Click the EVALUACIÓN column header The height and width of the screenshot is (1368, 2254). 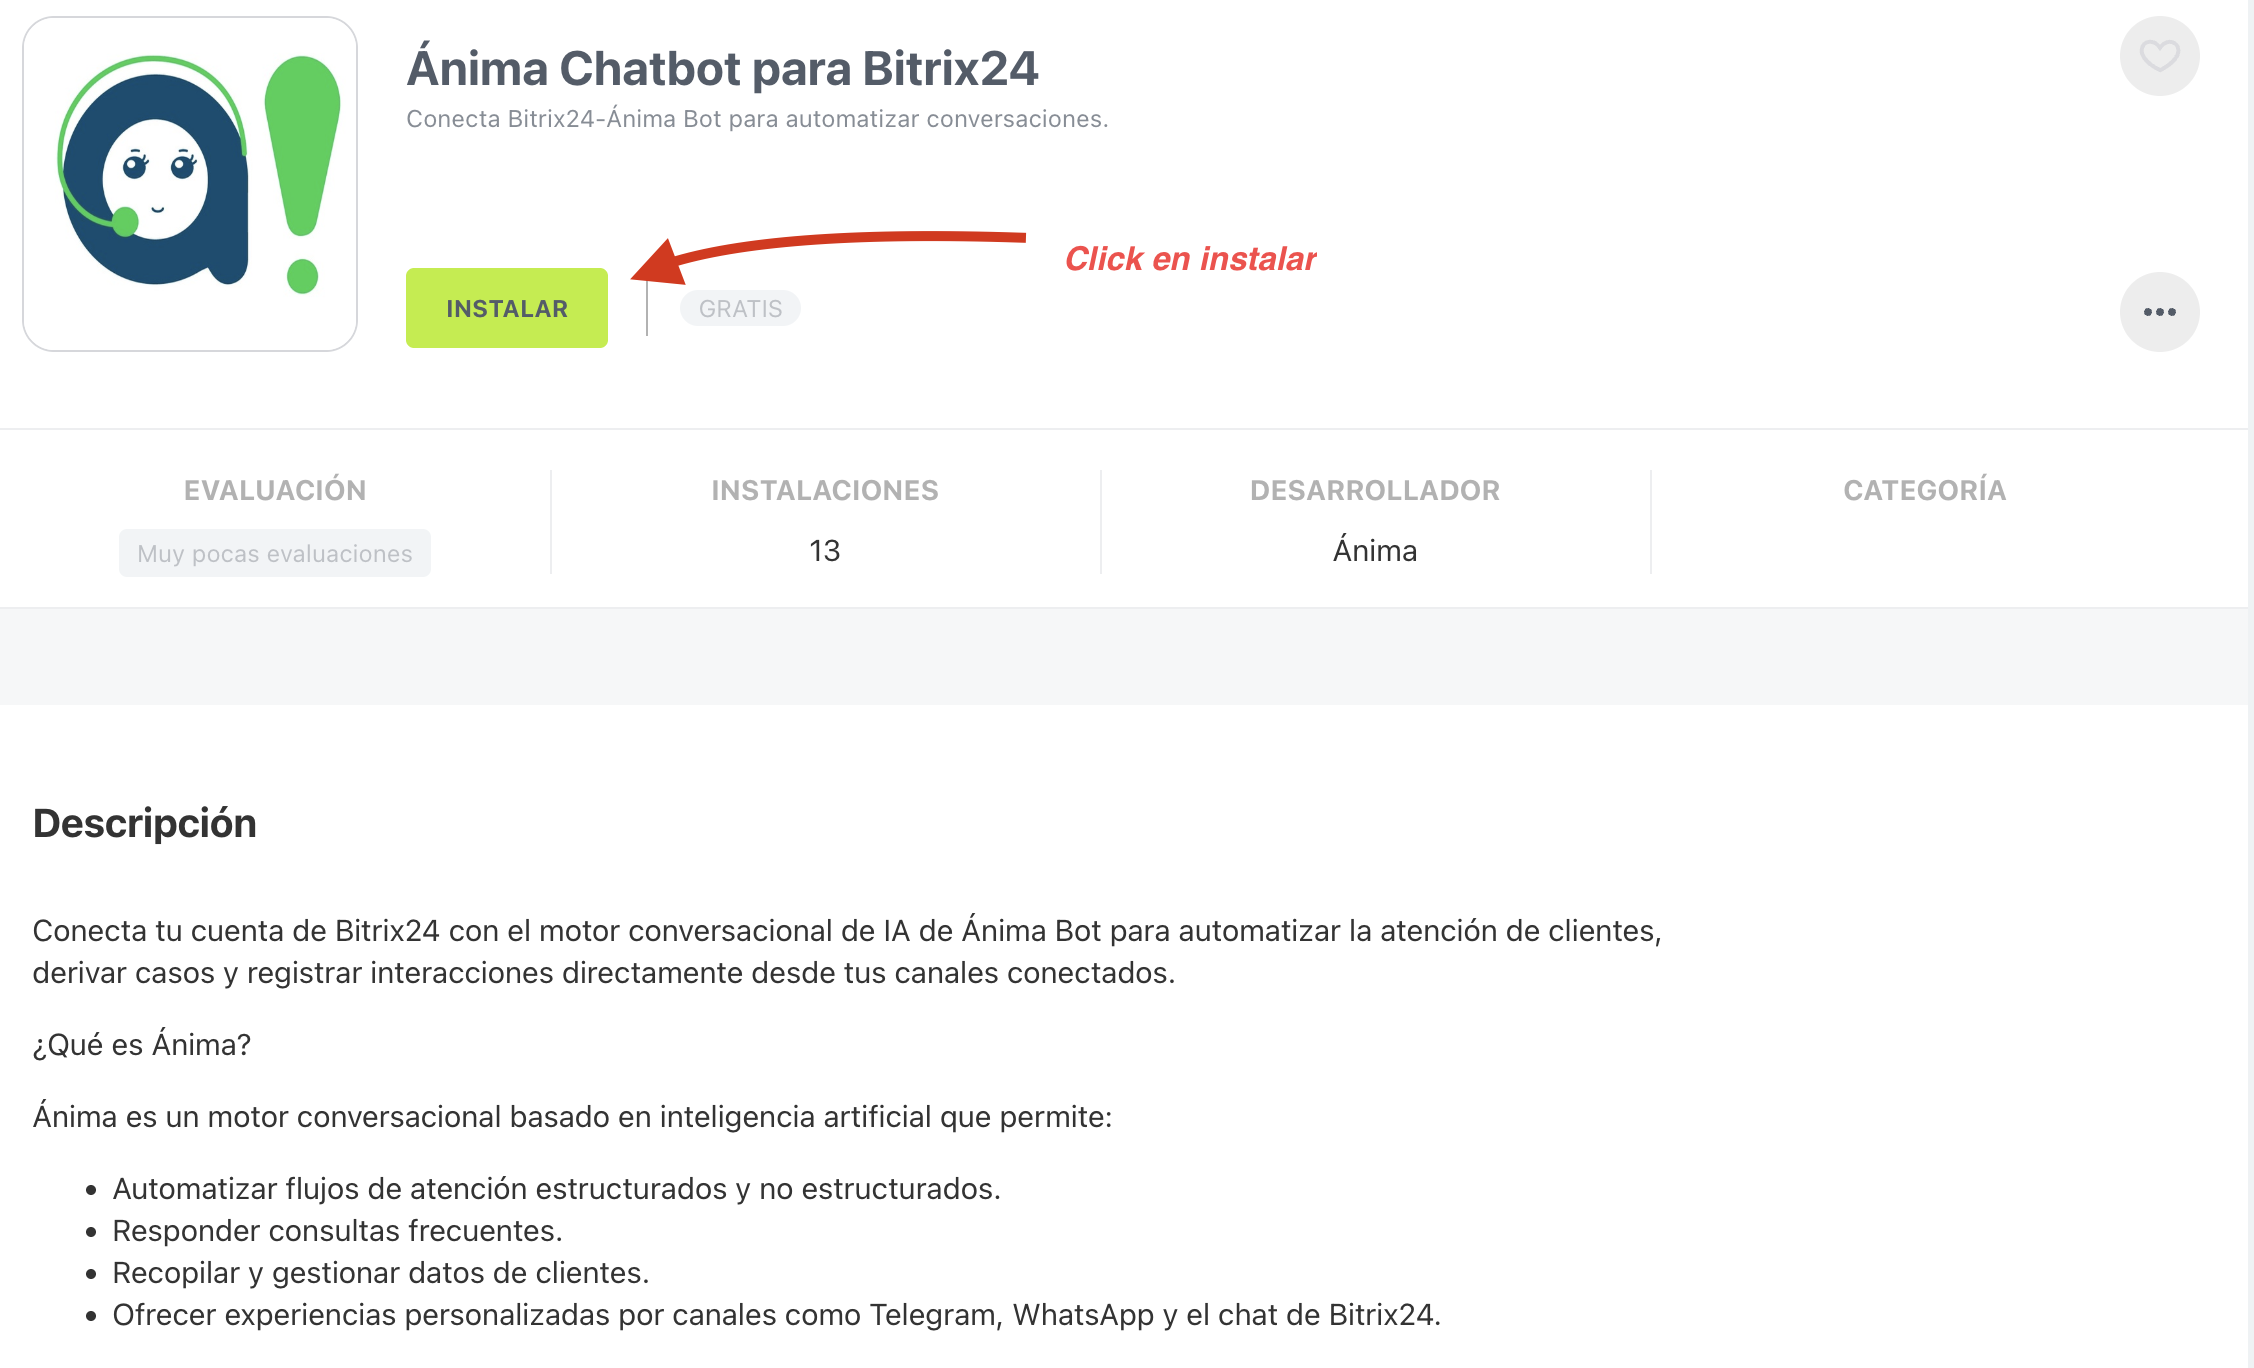pos(275,490)
